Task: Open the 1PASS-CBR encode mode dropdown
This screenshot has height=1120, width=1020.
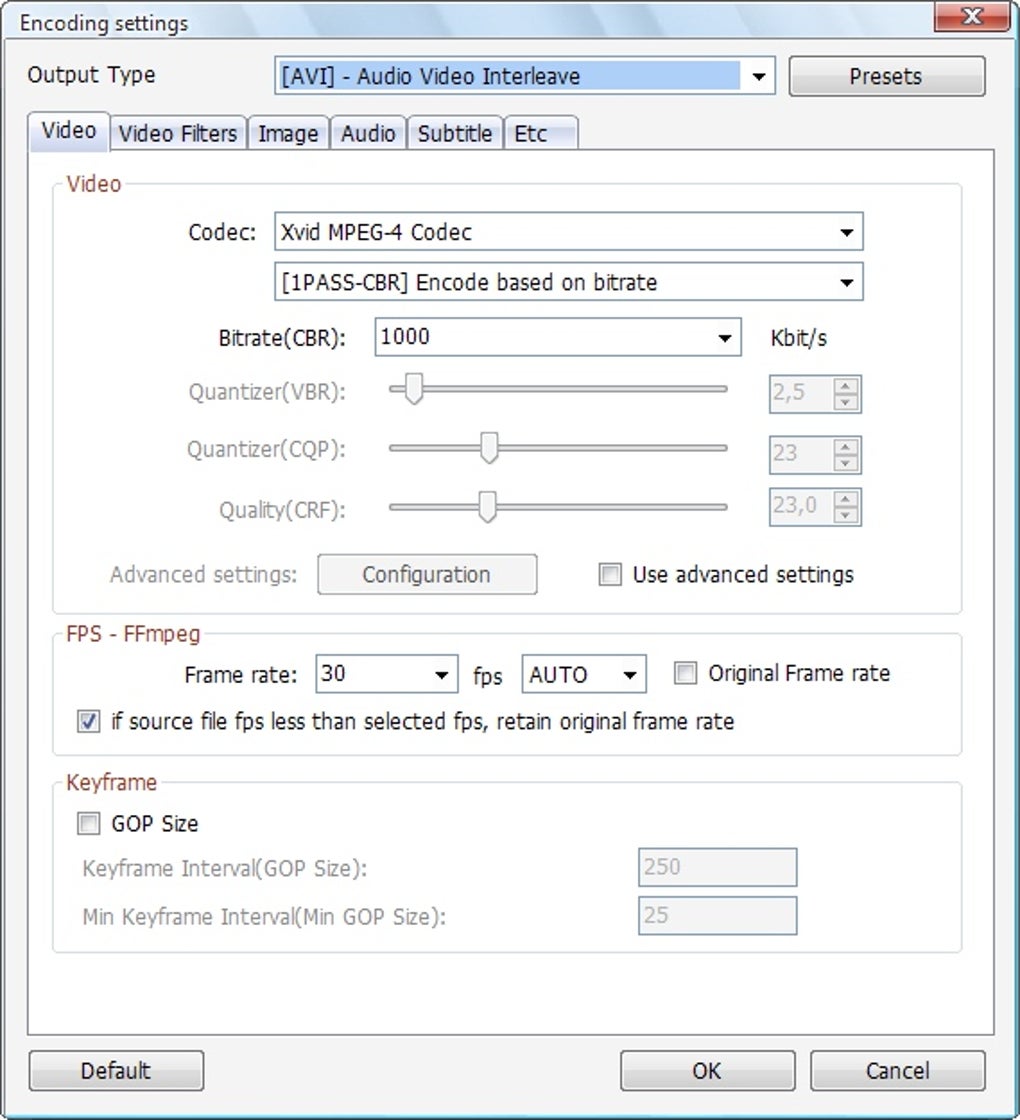Action: click(569, 281)
